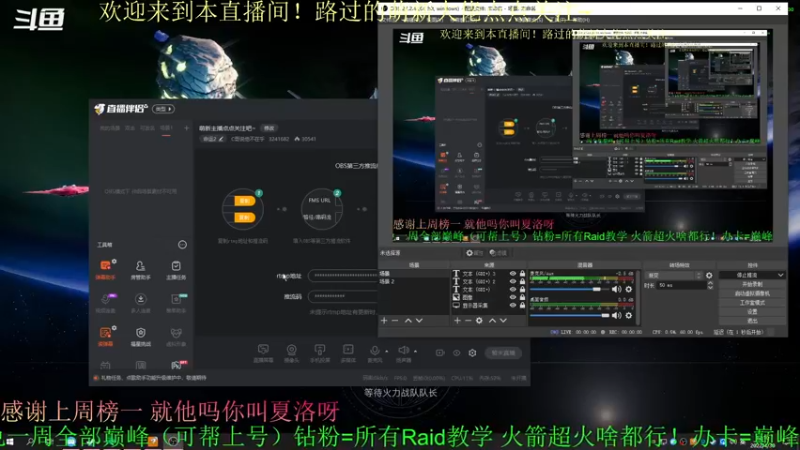Open source properties gear under the sources list
The image size is (800, 450).
tap(479, 320)
